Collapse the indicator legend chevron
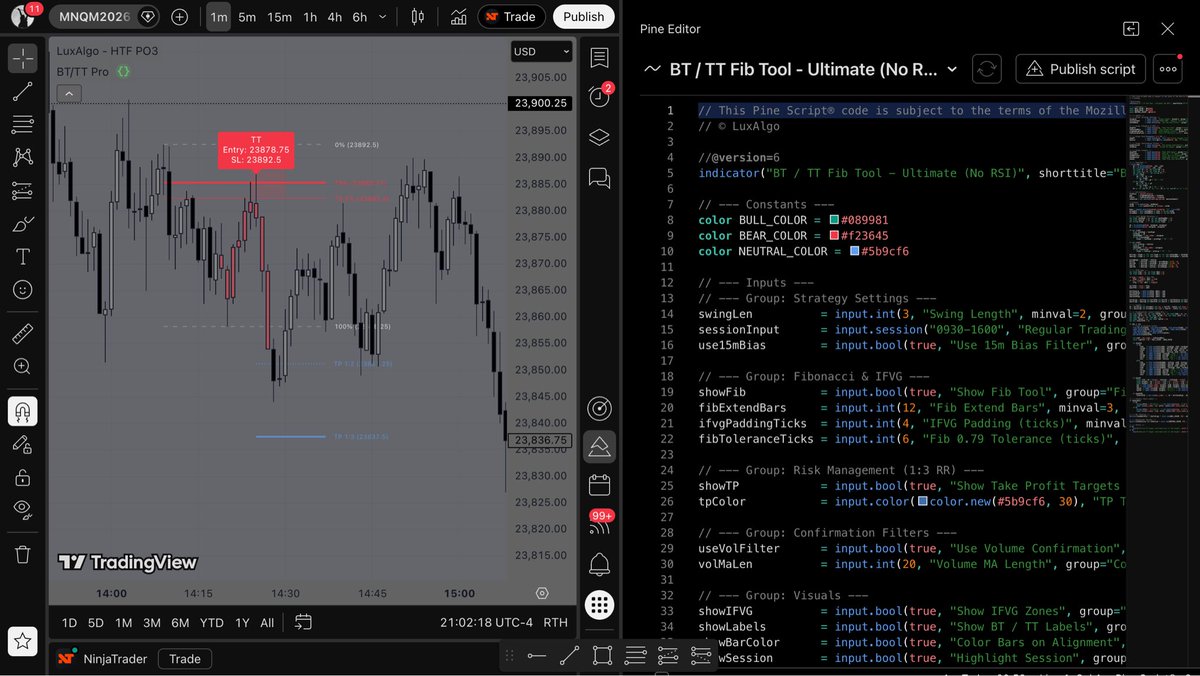This screenshot has width=1200, height=676. point(68,94)
